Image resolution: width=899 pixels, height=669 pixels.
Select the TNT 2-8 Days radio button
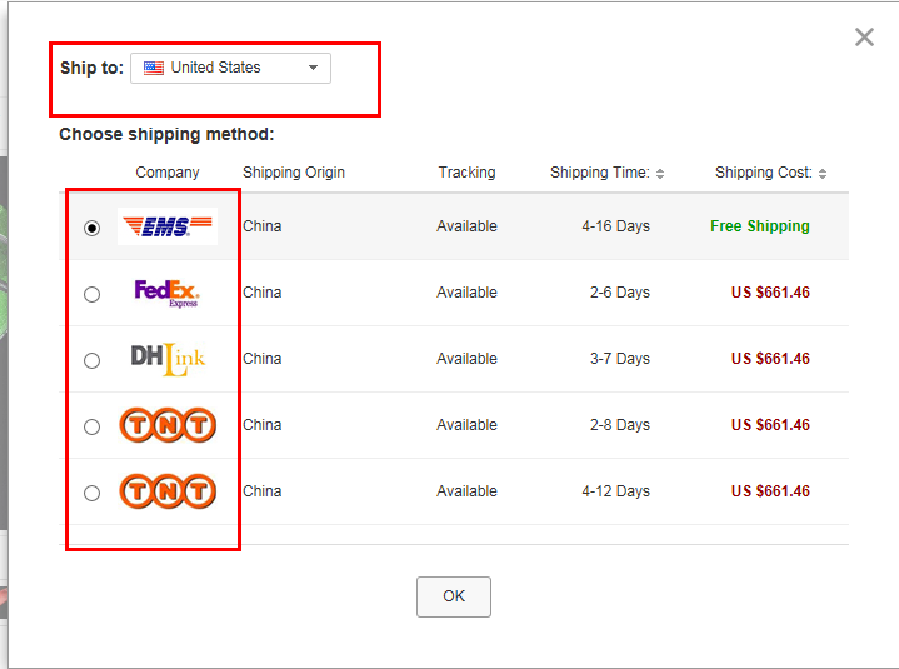point(92,427)
